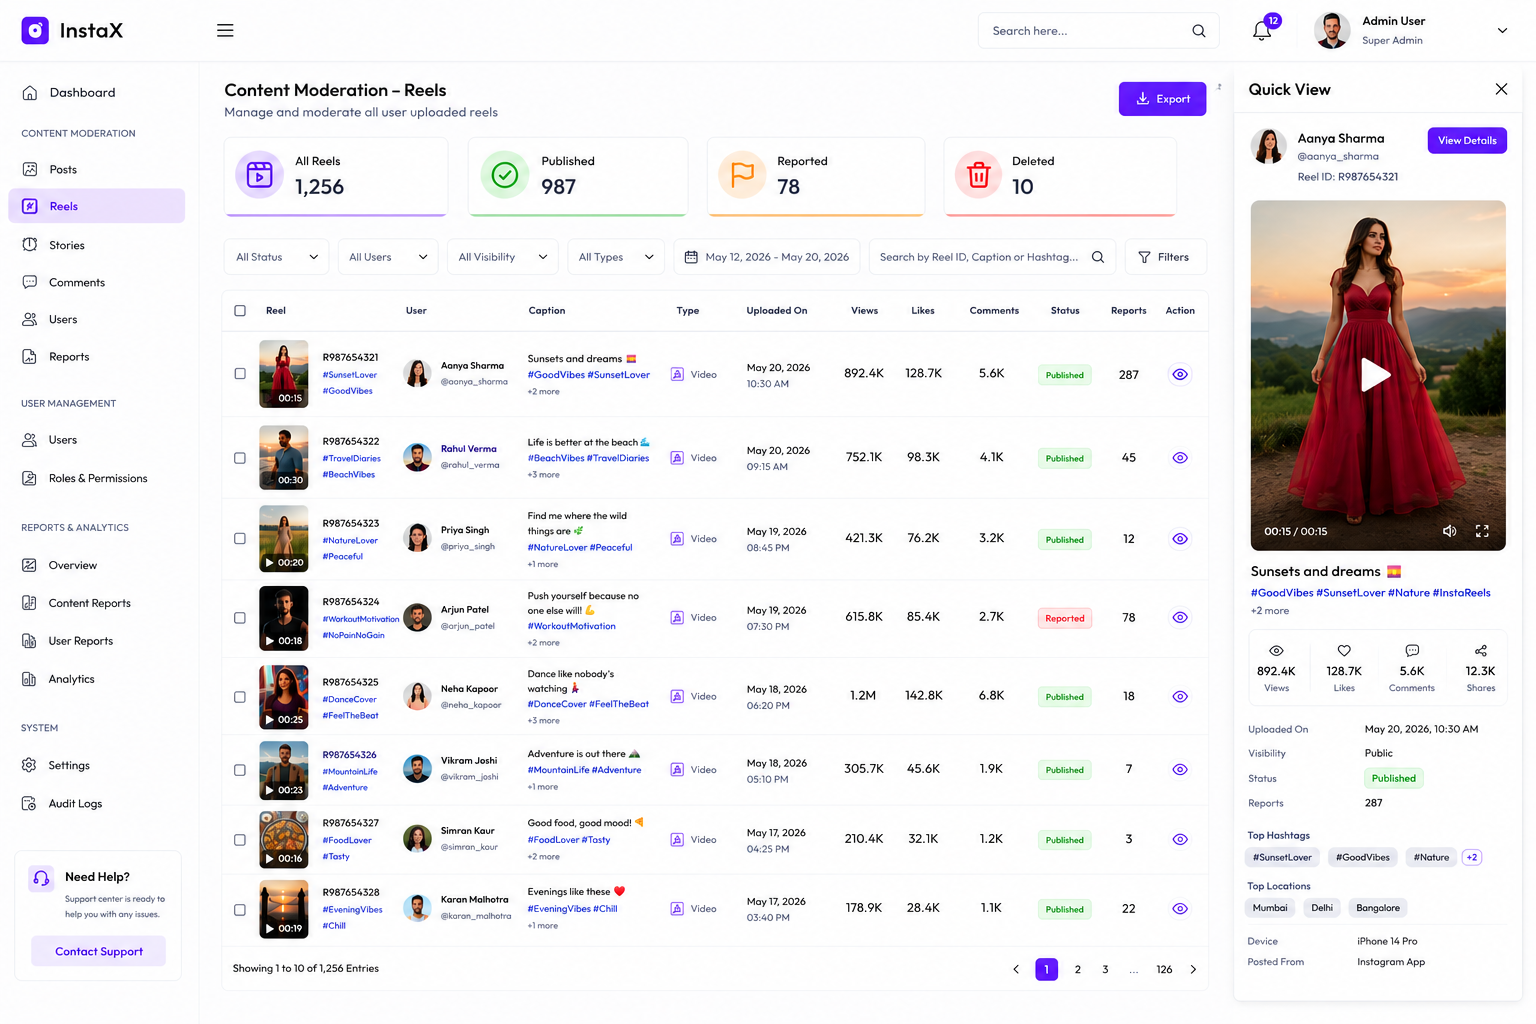This screenshot has width=1536, height=1024.
Task: Open the All Users dropdown
Action: pyautogui.click(x=388, y=257)
